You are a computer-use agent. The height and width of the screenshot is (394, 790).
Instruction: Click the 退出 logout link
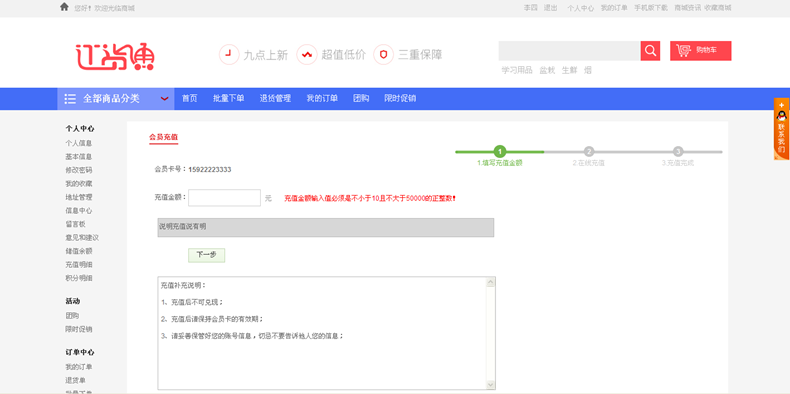click(551, 8)
